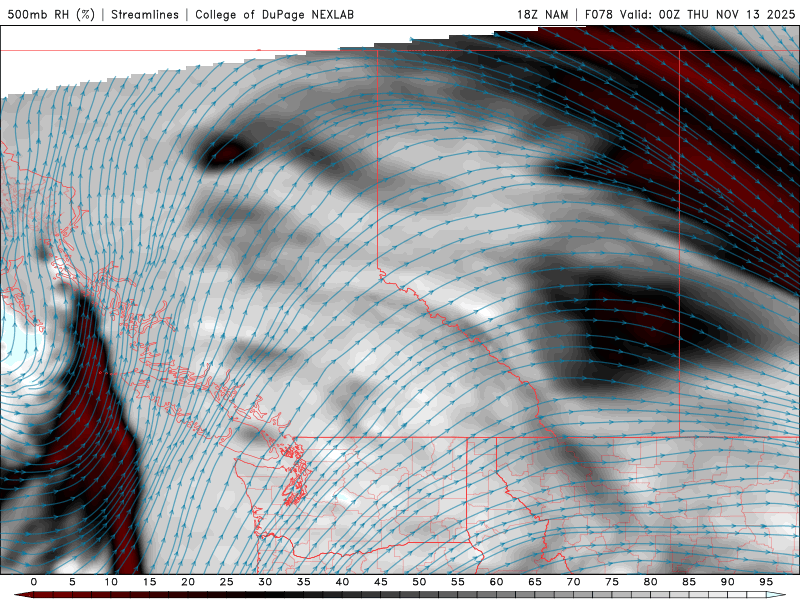Click the colorbar label '45'
This screenshot has height=600, width=800.
[381, 582]
